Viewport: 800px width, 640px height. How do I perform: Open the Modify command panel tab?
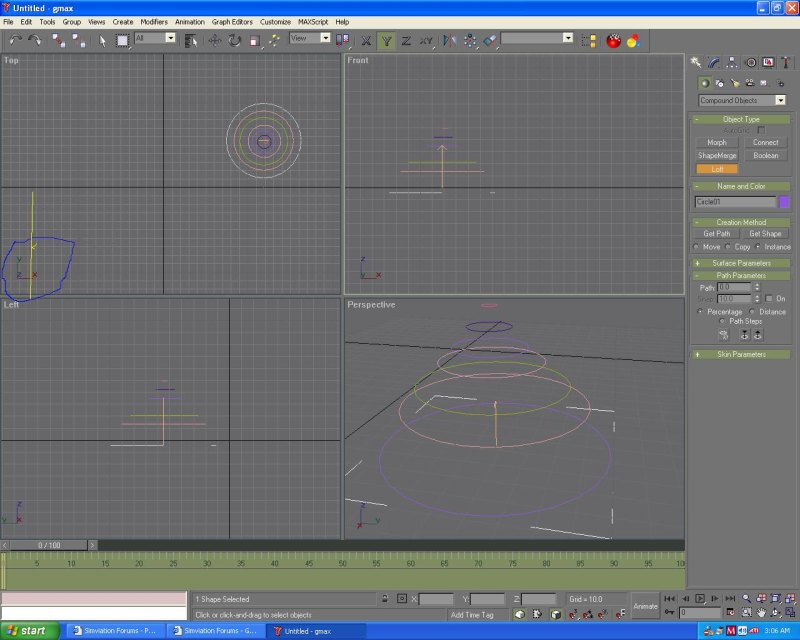[714, 62]
